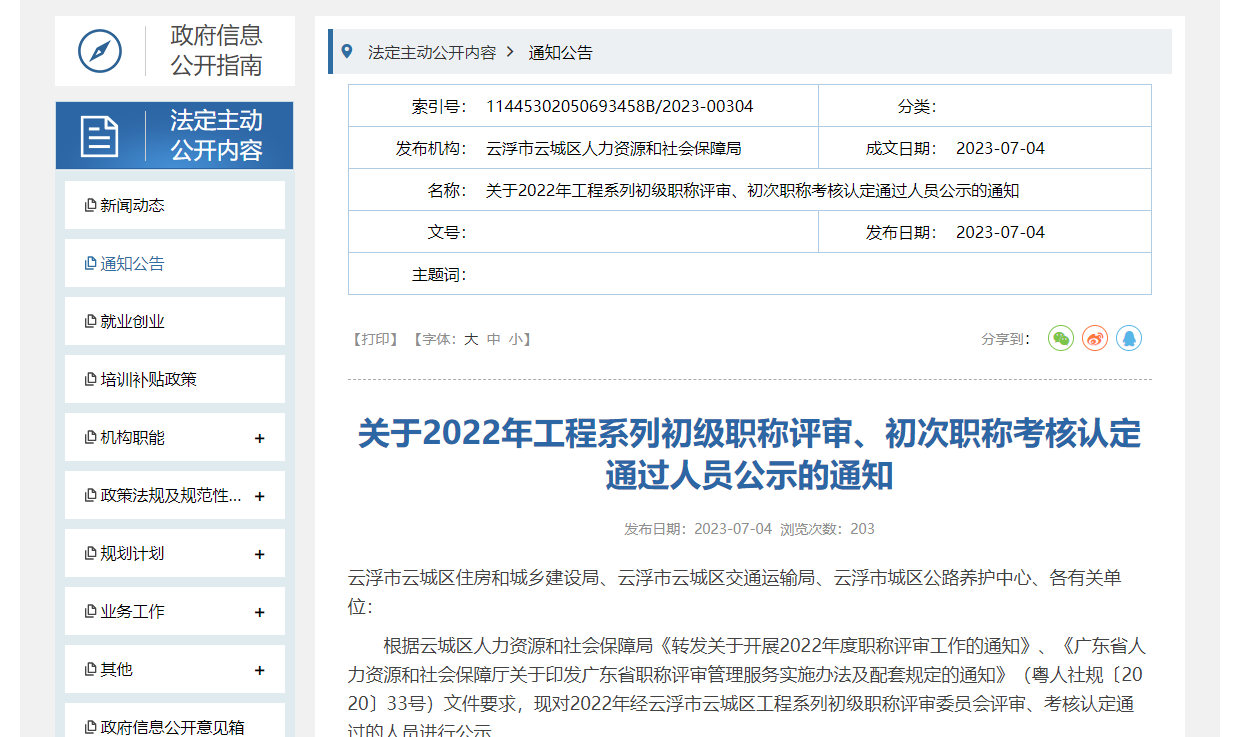This screenshot has height=737, width=1238.
Task: Click the compass icon beside 政府信息公开指南
Action: coord(100,51)
